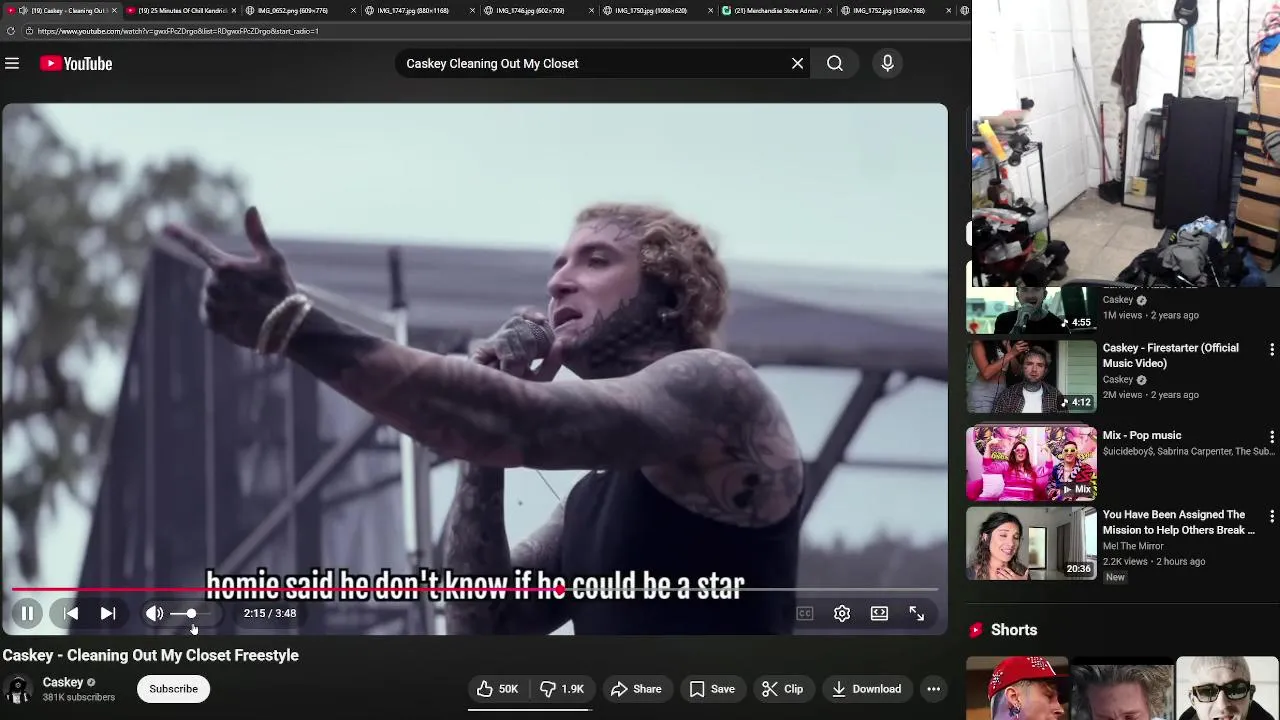Click the '381K subscribers' text
The width and height of the screenshot is (1280, 720).
point(78,698)
